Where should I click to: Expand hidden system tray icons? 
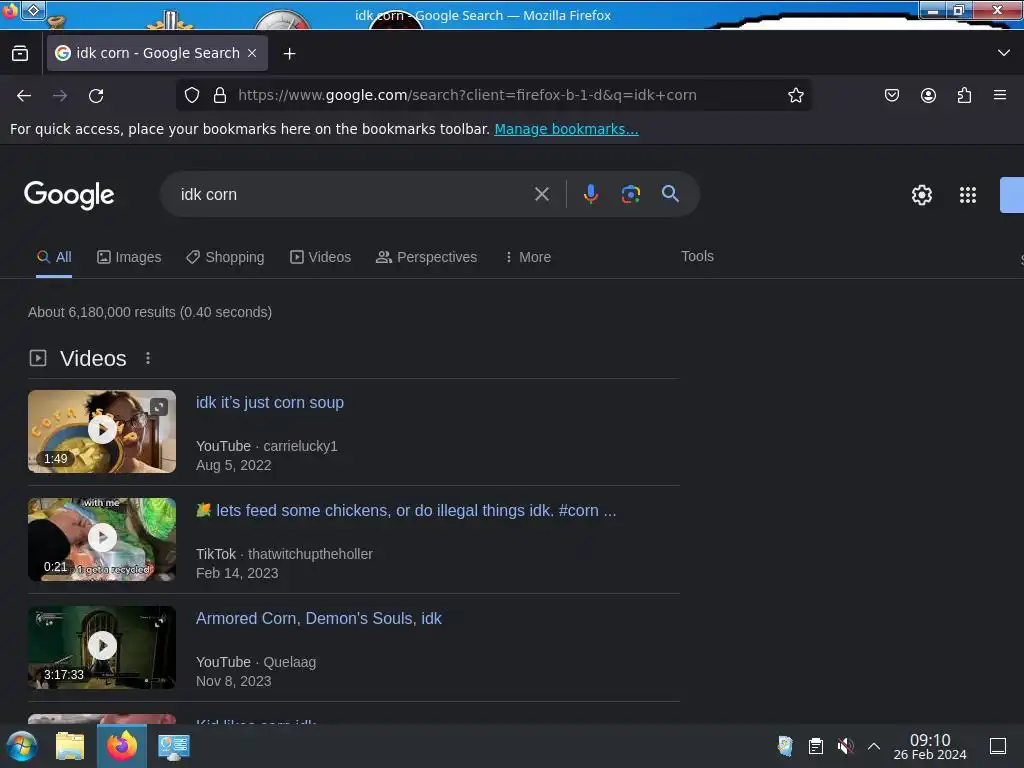pos(874,746)
